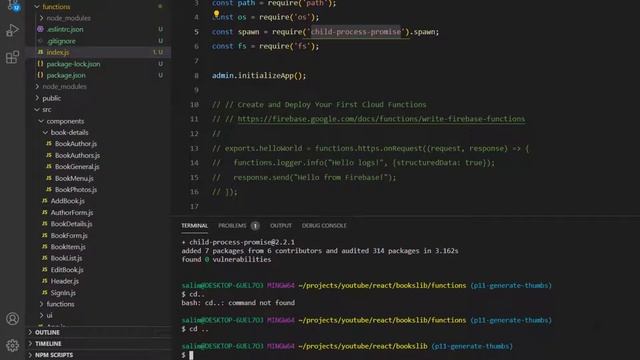Viewport: 640px width, 360px height.
Task: Click the JS icon of BookAuthor.js
Action: coord(49,144)
